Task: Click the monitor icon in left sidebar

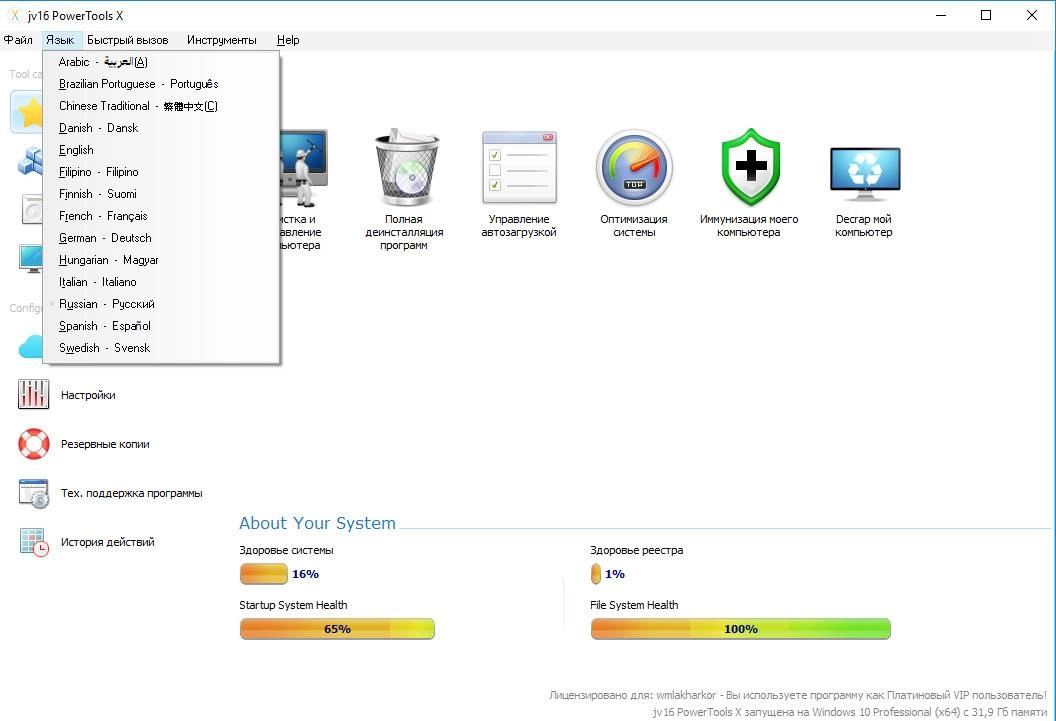Action: click(31, 259)
